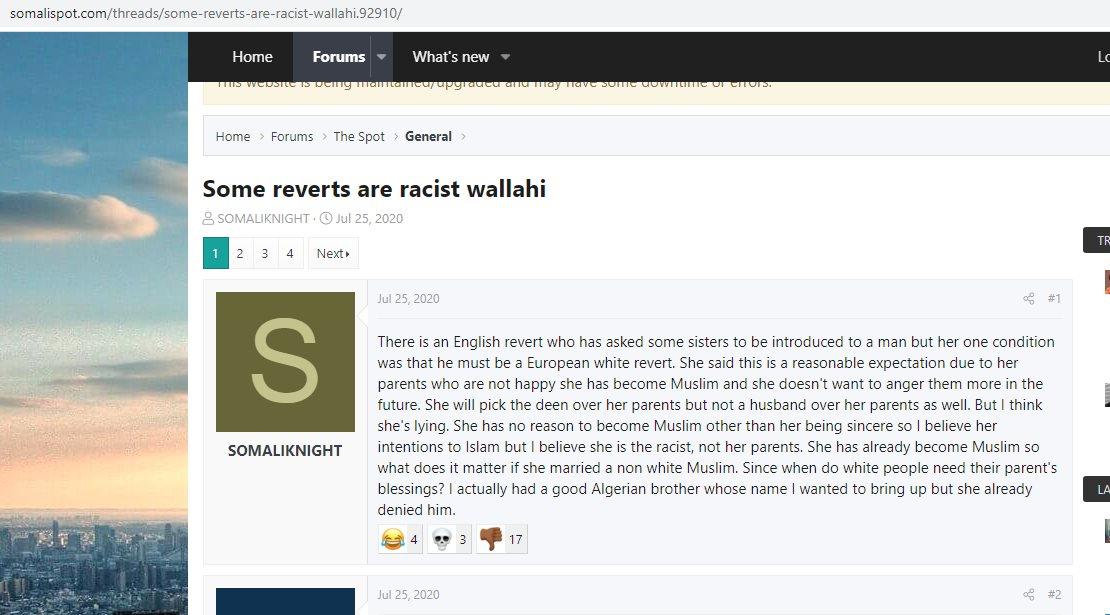Open the #1 post permalink
The height and width of the screenshot is (615, 1110).
click(x=1054, y=299)
